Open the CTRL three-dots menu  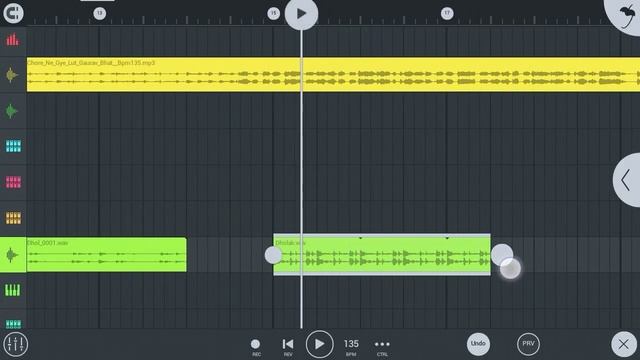(x=382, y=347)
